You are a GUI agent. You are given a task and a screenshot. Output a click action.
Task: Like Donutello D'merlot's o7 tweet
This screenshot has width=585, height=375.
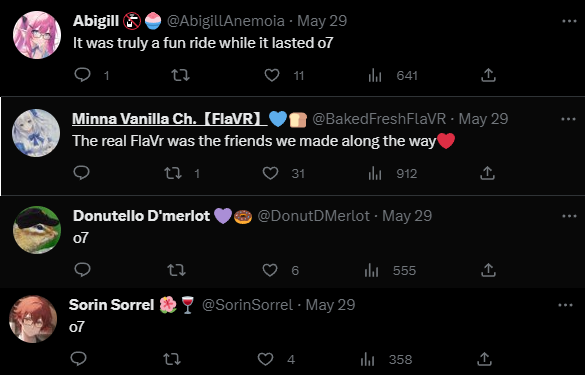(x=270, y=270)
